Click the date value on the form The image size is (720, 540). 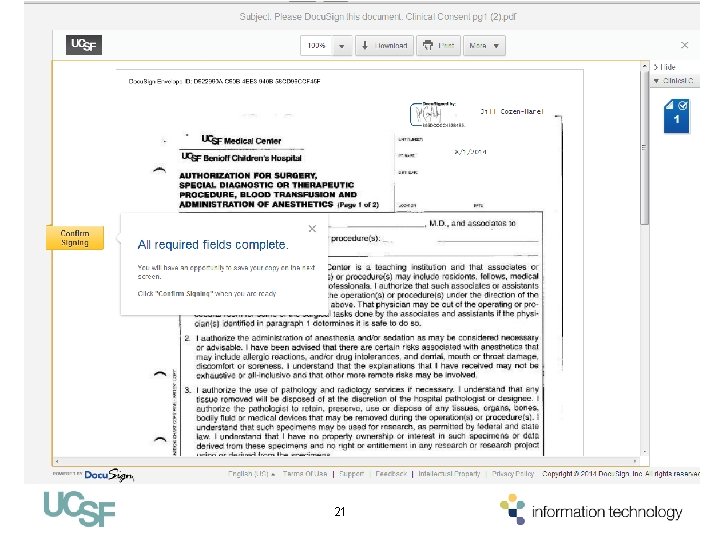coord(470,152)
